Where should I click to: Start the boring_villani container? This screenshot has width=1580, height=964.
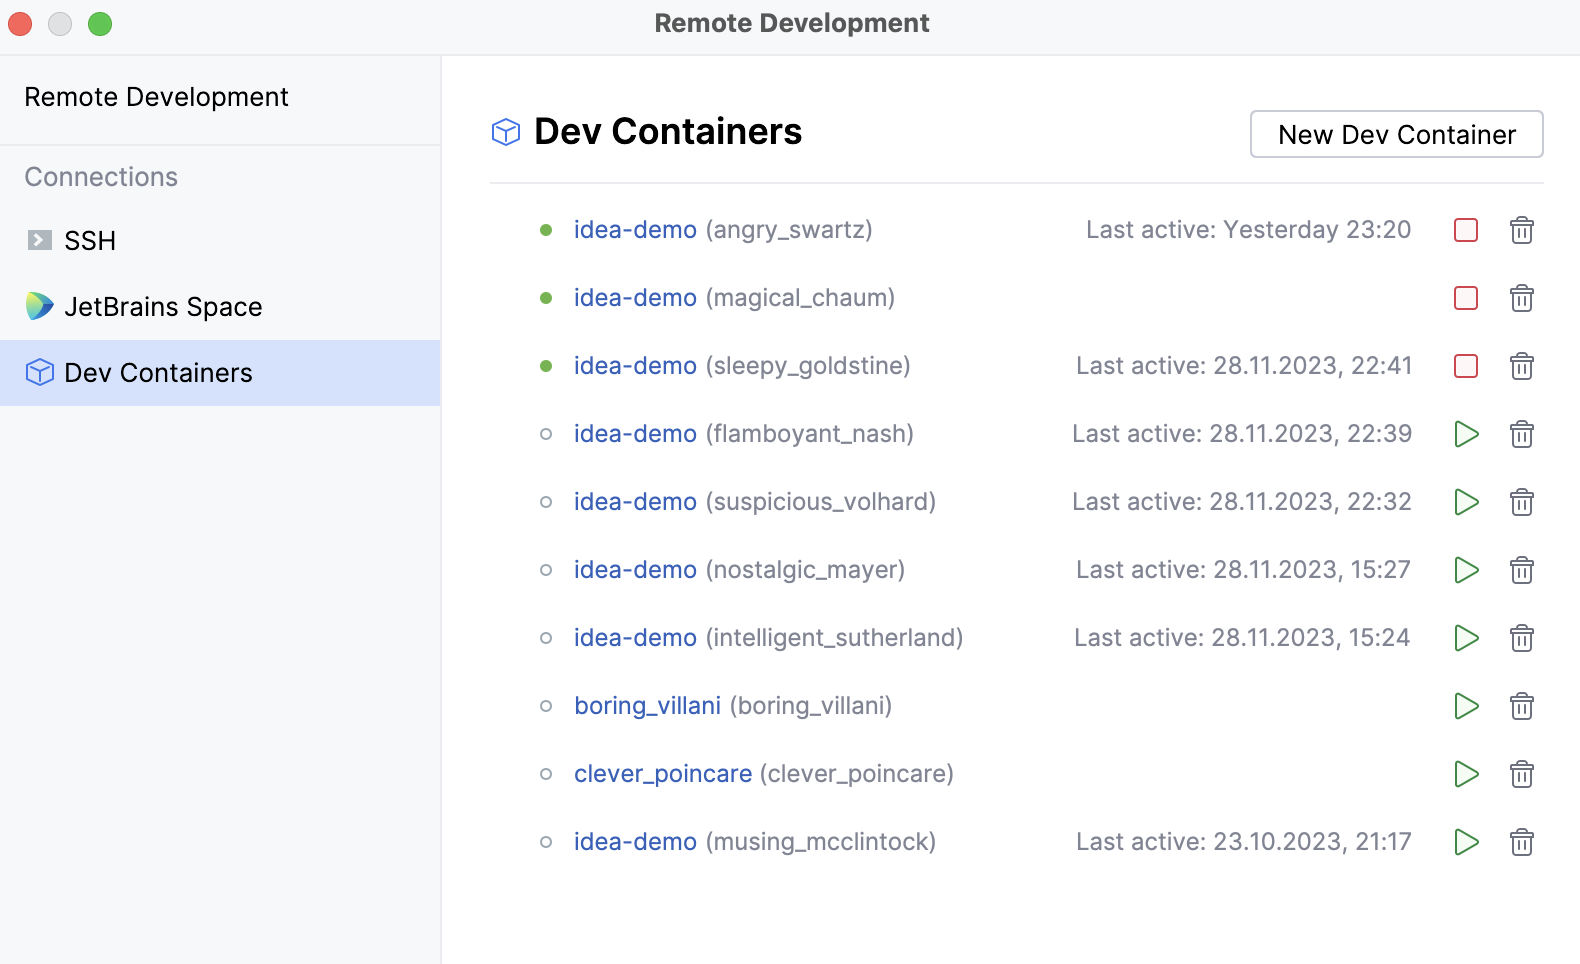click(x=1466, y=706)
